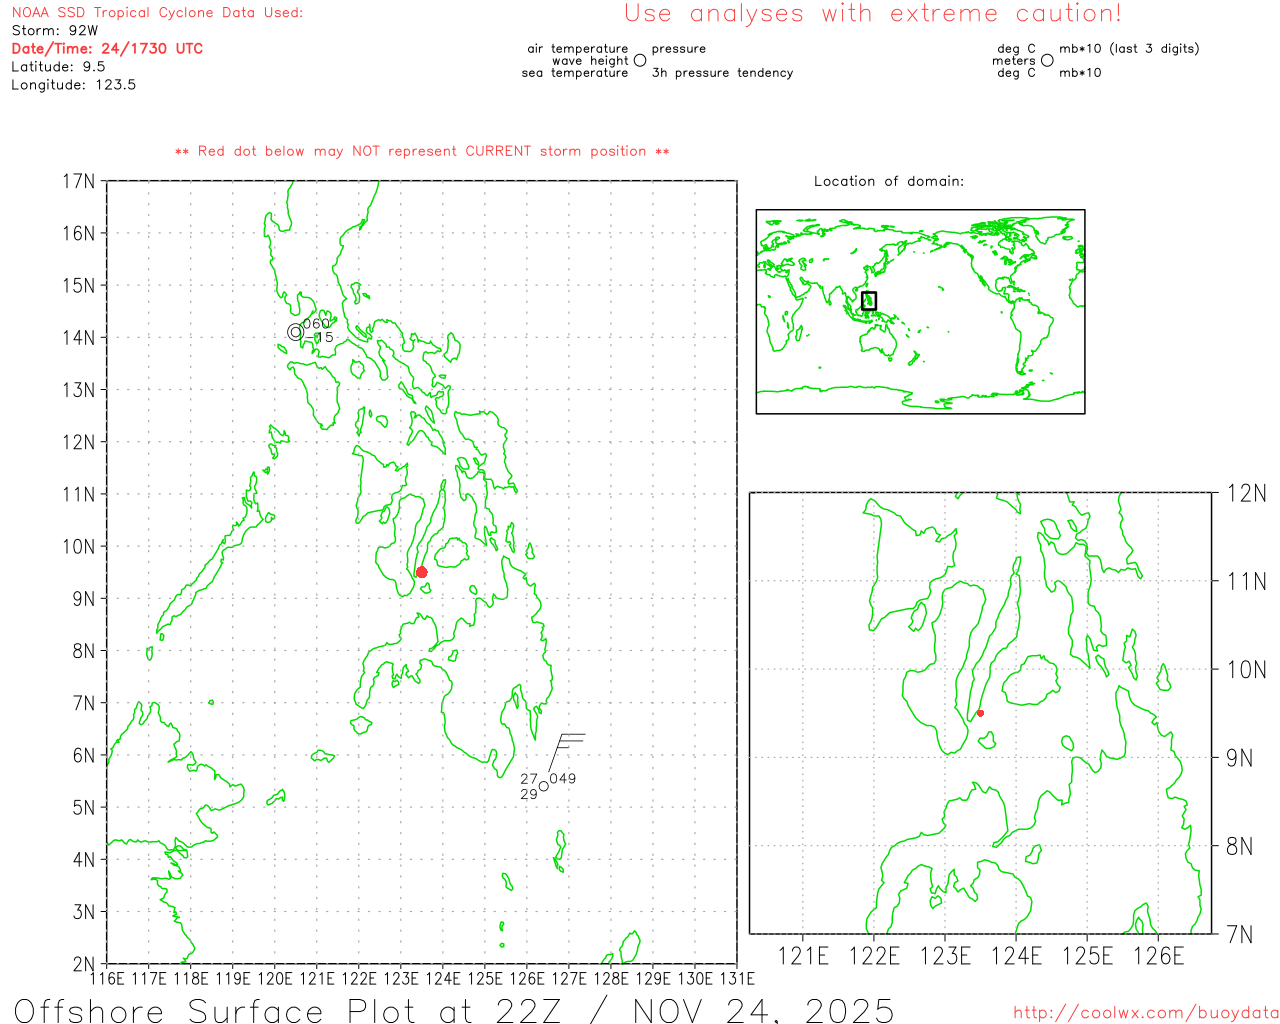Click the "Use analyses with extreme caution!" warning
The height and width of the screenshot is (1024, 1280).
coord(873,14)
